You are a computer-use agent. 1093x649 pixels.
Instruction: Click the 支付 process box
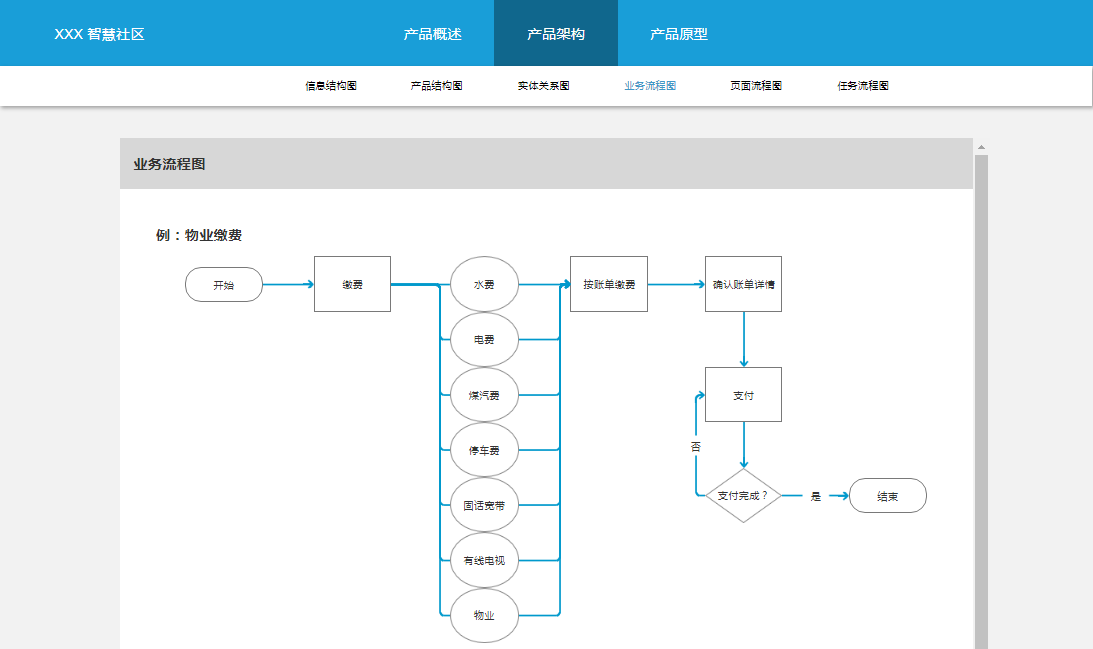pos(743,395)
